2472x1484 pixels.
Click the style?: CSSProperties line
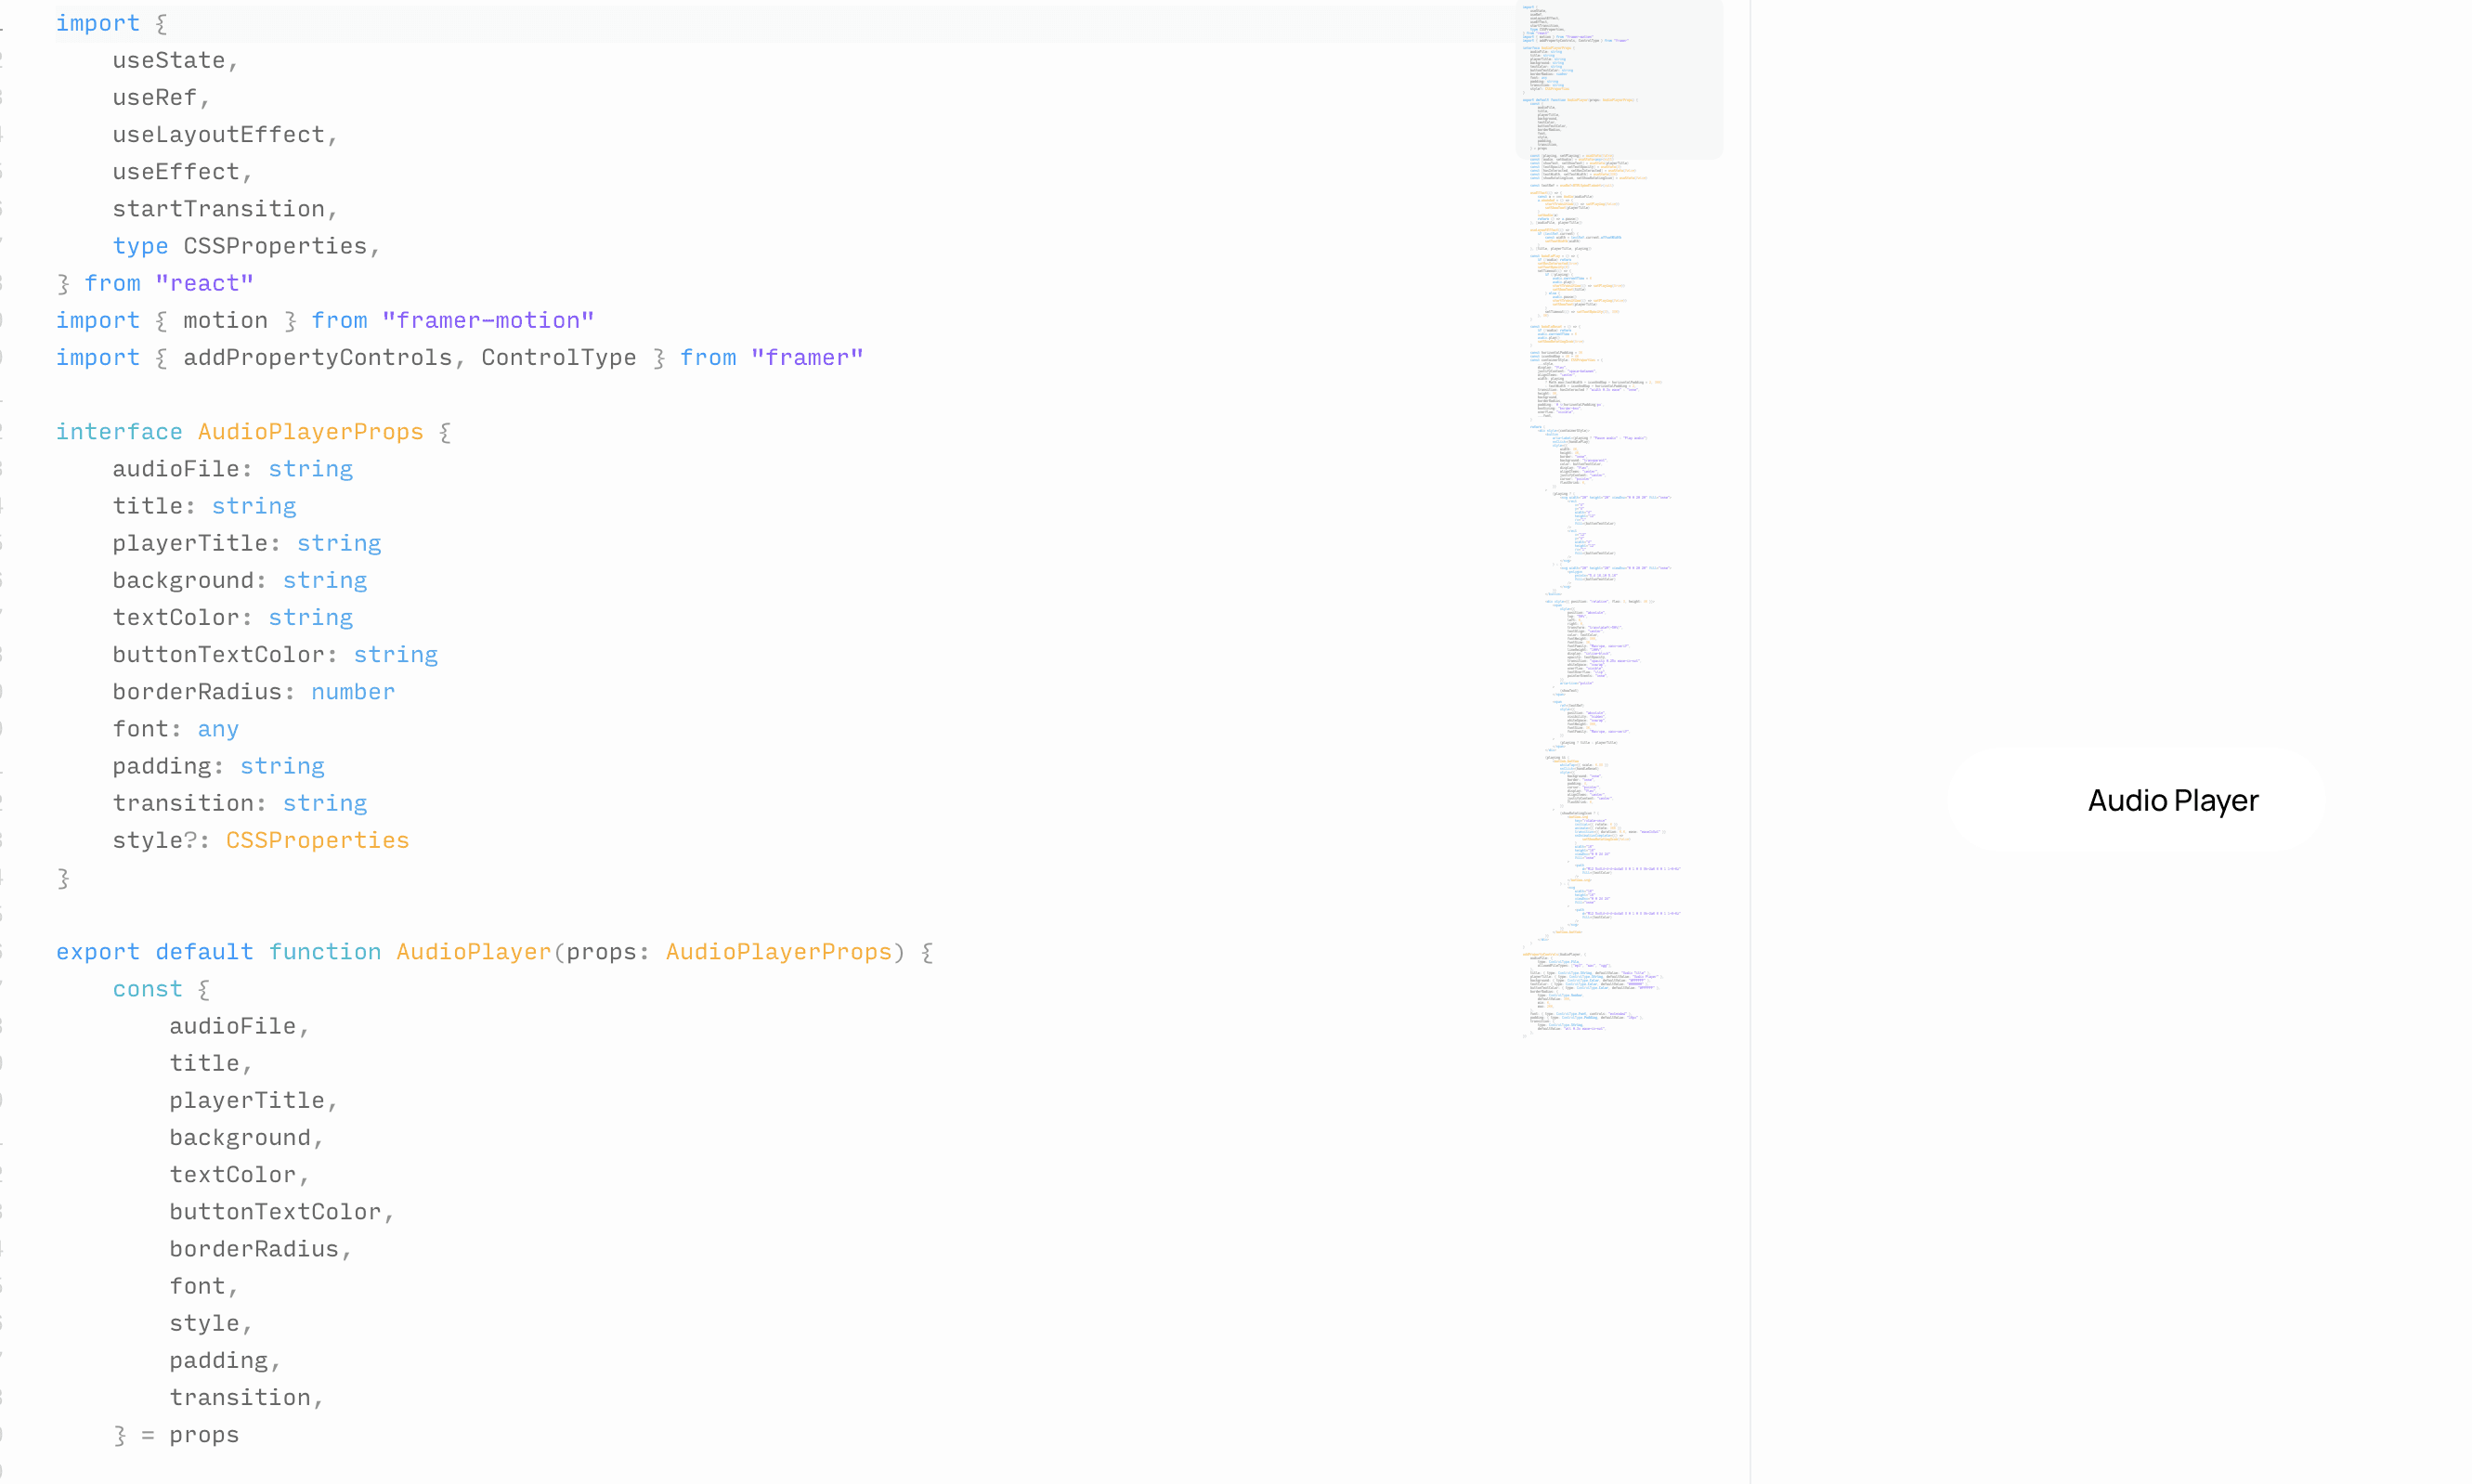(260, 840)
